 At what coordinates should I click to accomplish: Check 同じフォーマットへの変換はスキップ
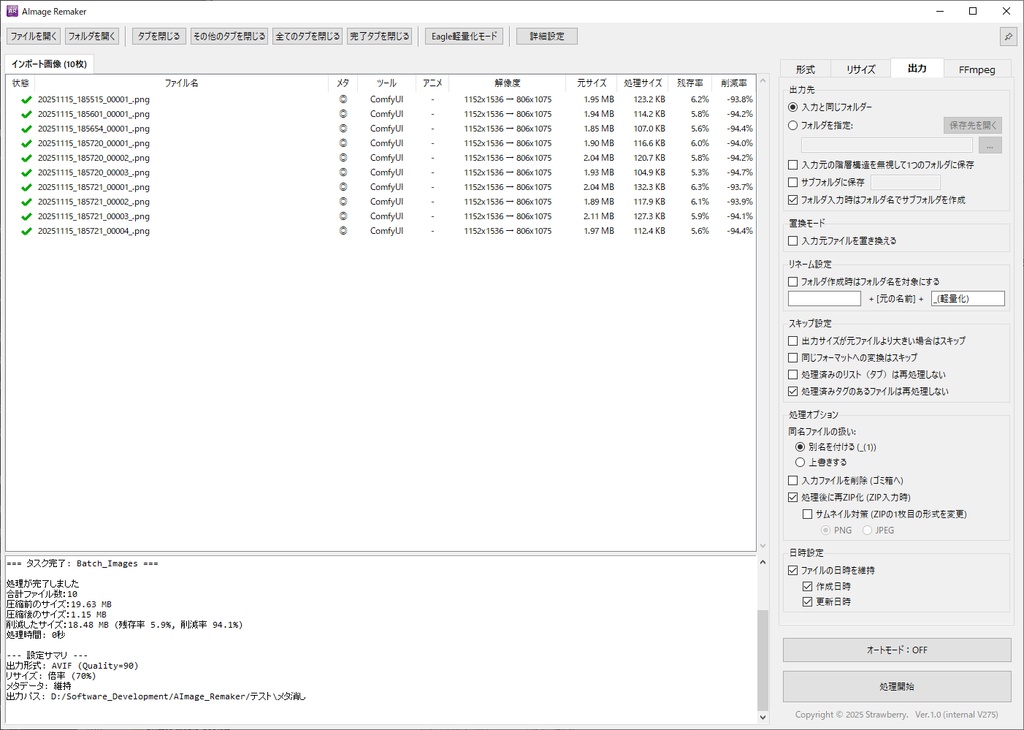pyautogui.click(x=793, y=356)
